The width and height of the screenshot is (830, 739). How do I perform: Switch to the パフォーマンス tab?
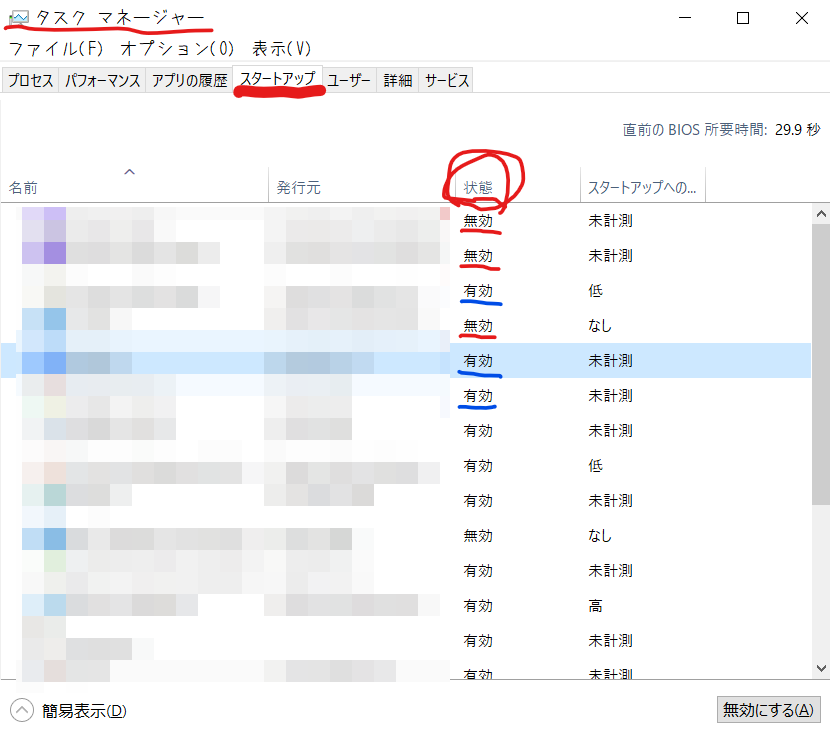click(x=103, y=80)
